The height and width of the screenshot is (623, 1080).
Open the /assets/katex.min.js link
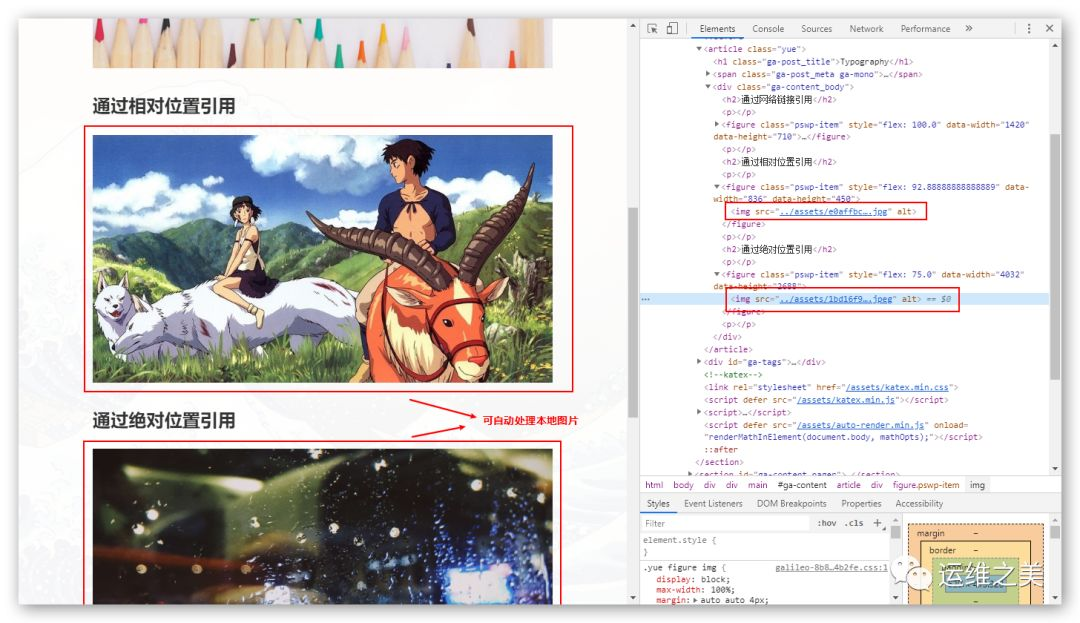pos(845,399)
